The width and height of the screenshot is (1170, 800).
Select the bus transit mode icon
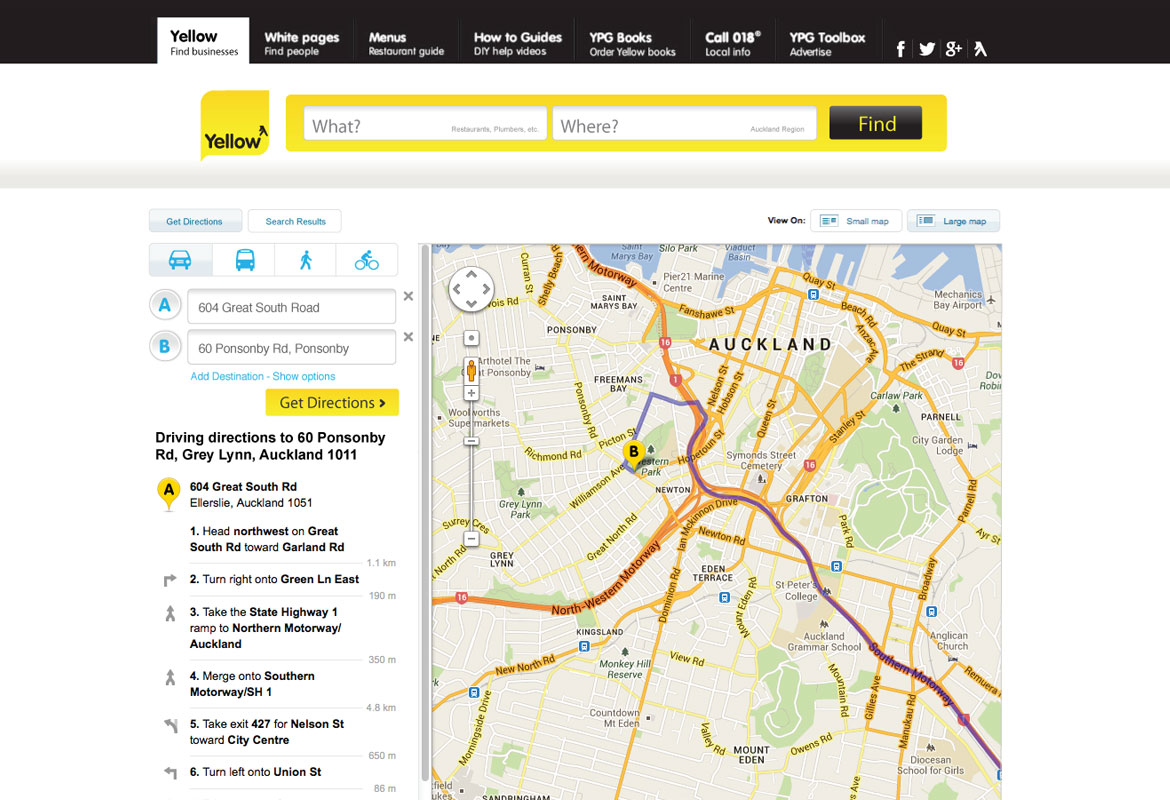[x=245, y=260]
